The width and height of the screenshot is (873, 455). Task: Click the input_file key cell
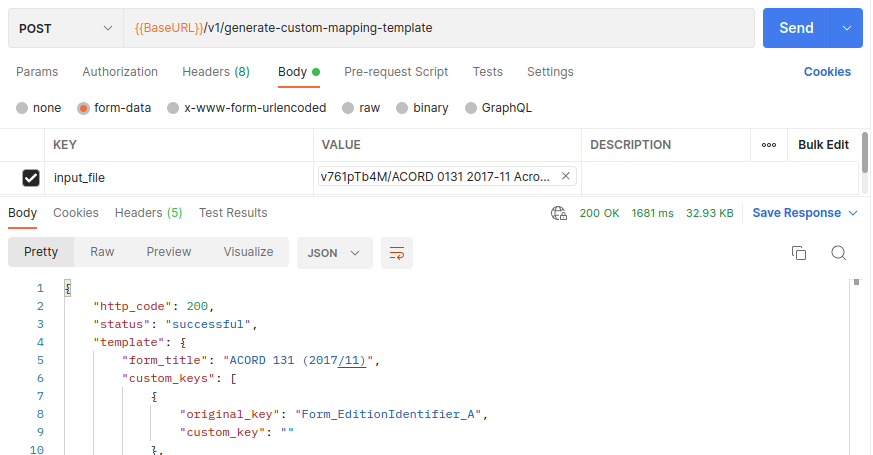tap(179, 178)
